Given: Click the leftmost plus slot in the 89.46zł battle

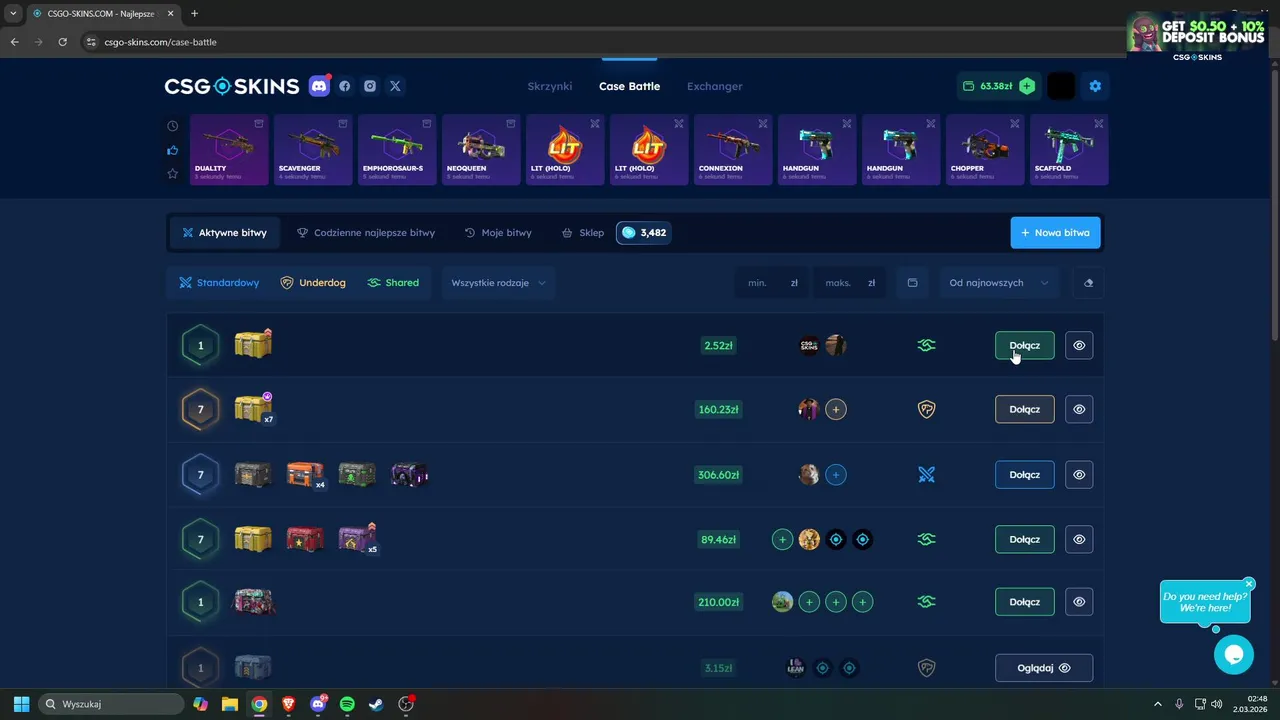Looking at the screenshot, I should [x=782, y=540].
